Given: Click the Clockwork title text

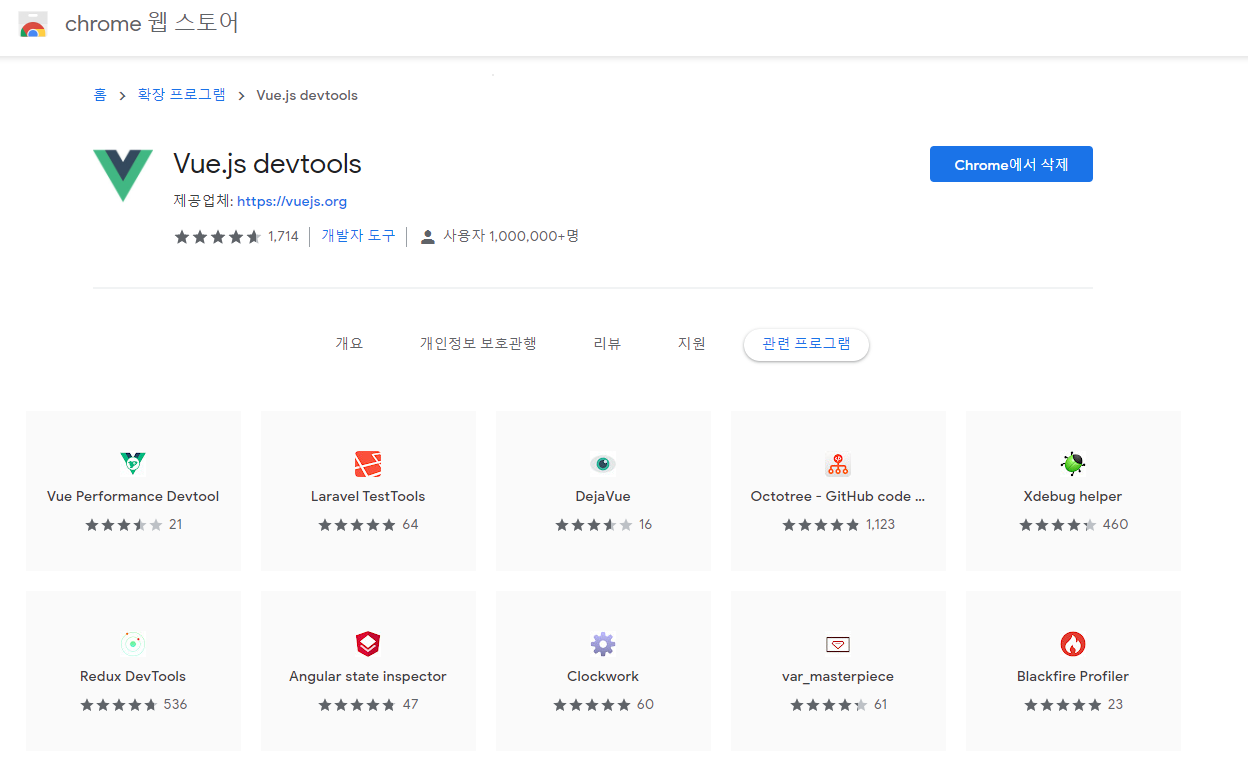Looking at the screenshot, I should 603,676.
